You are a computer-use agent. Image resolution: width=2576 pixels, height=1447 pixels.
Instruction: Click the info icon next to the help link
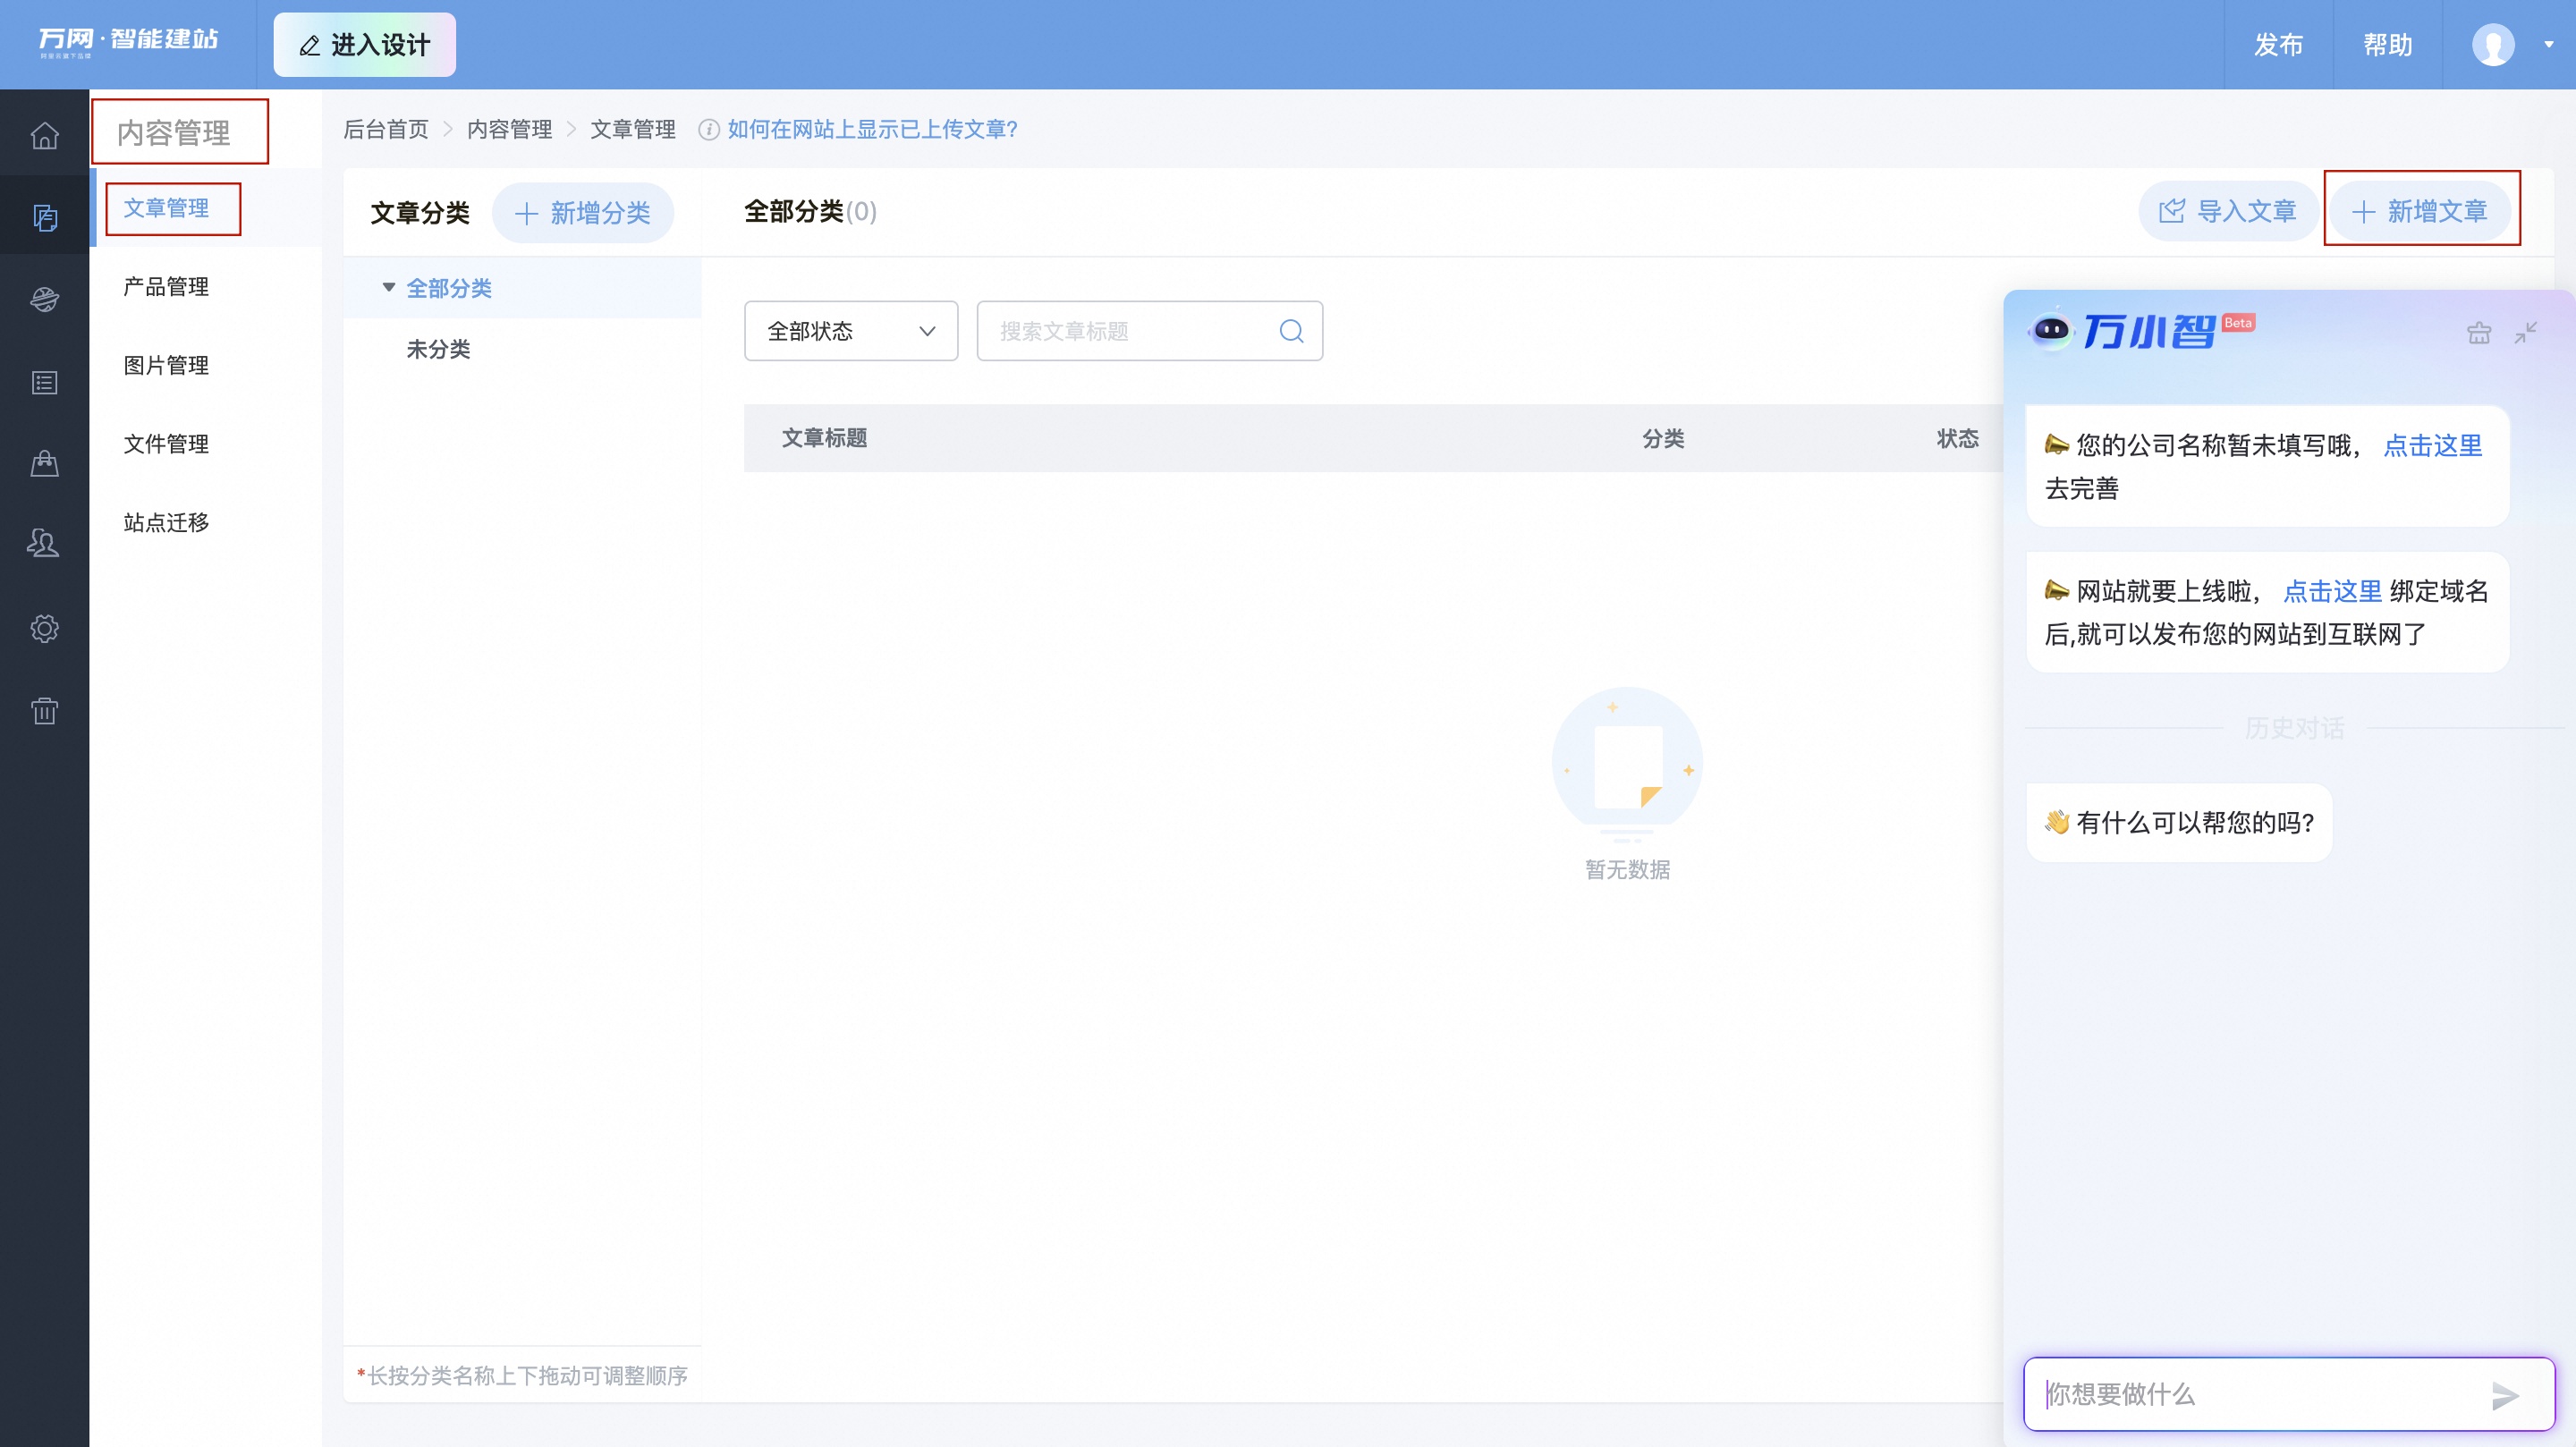[x=708, y=130]
